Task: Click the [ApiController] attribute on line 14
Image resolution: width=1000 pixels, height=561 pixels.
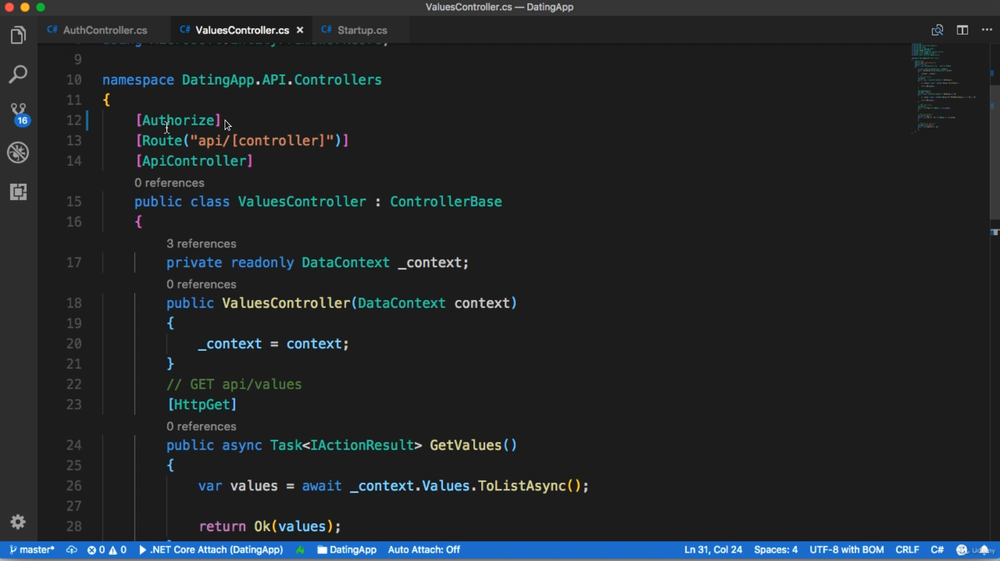Action: [194, 161]
